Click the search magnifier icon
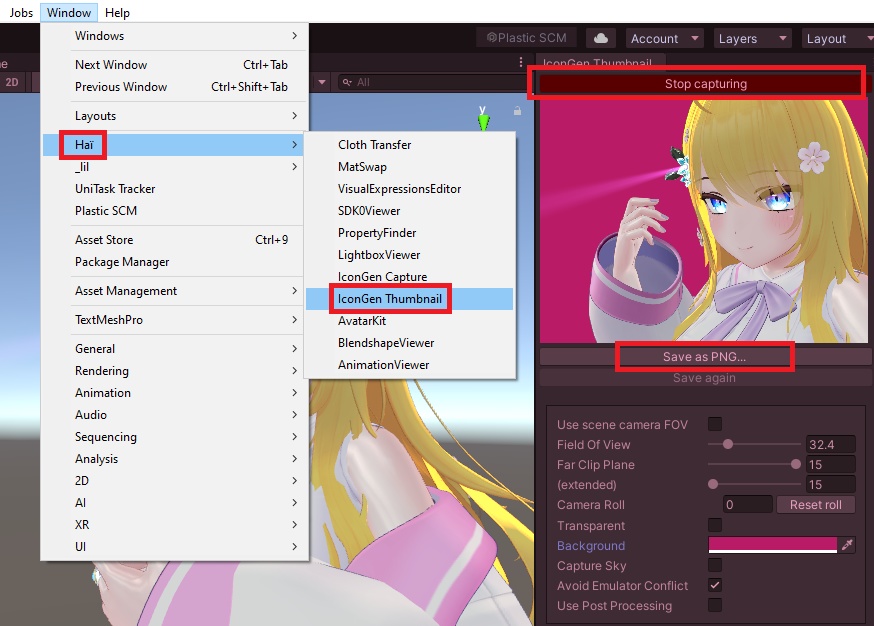The height and width of the screenshot is (626, 874). click(347, 82)
